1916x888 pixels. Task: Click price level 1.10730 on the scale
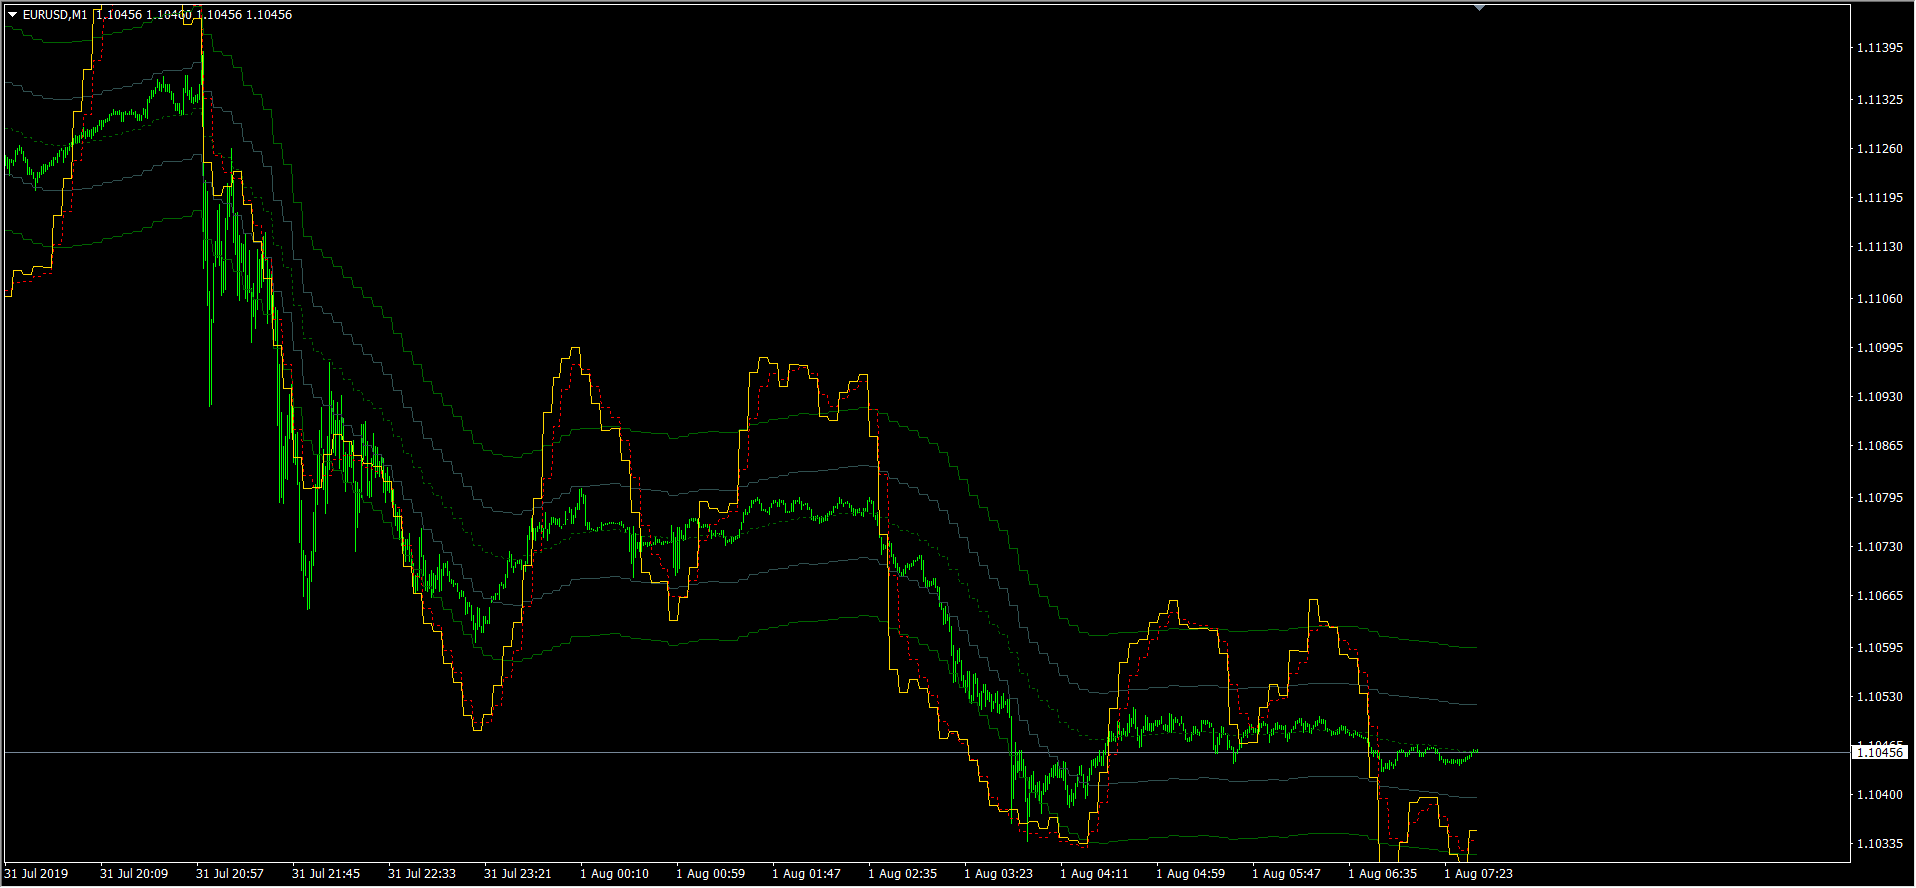click(x=1879, y=547)
